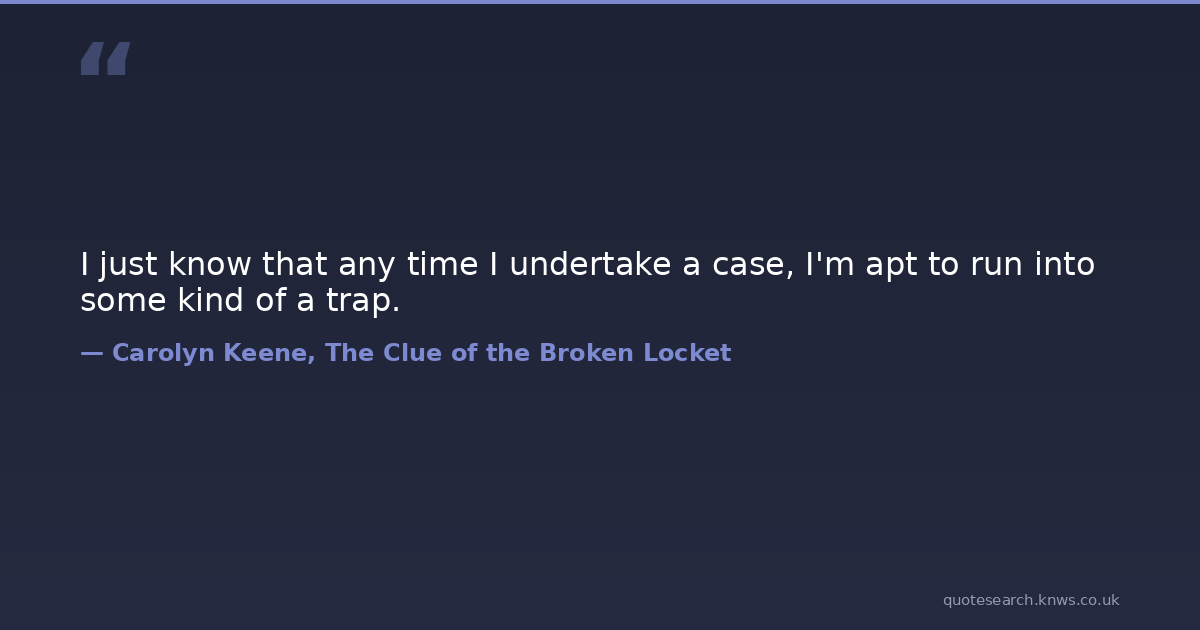This screenshot has height=630, width=1200.
Task: Click the purple accent bar at the top
Action: tap(600, 2)
